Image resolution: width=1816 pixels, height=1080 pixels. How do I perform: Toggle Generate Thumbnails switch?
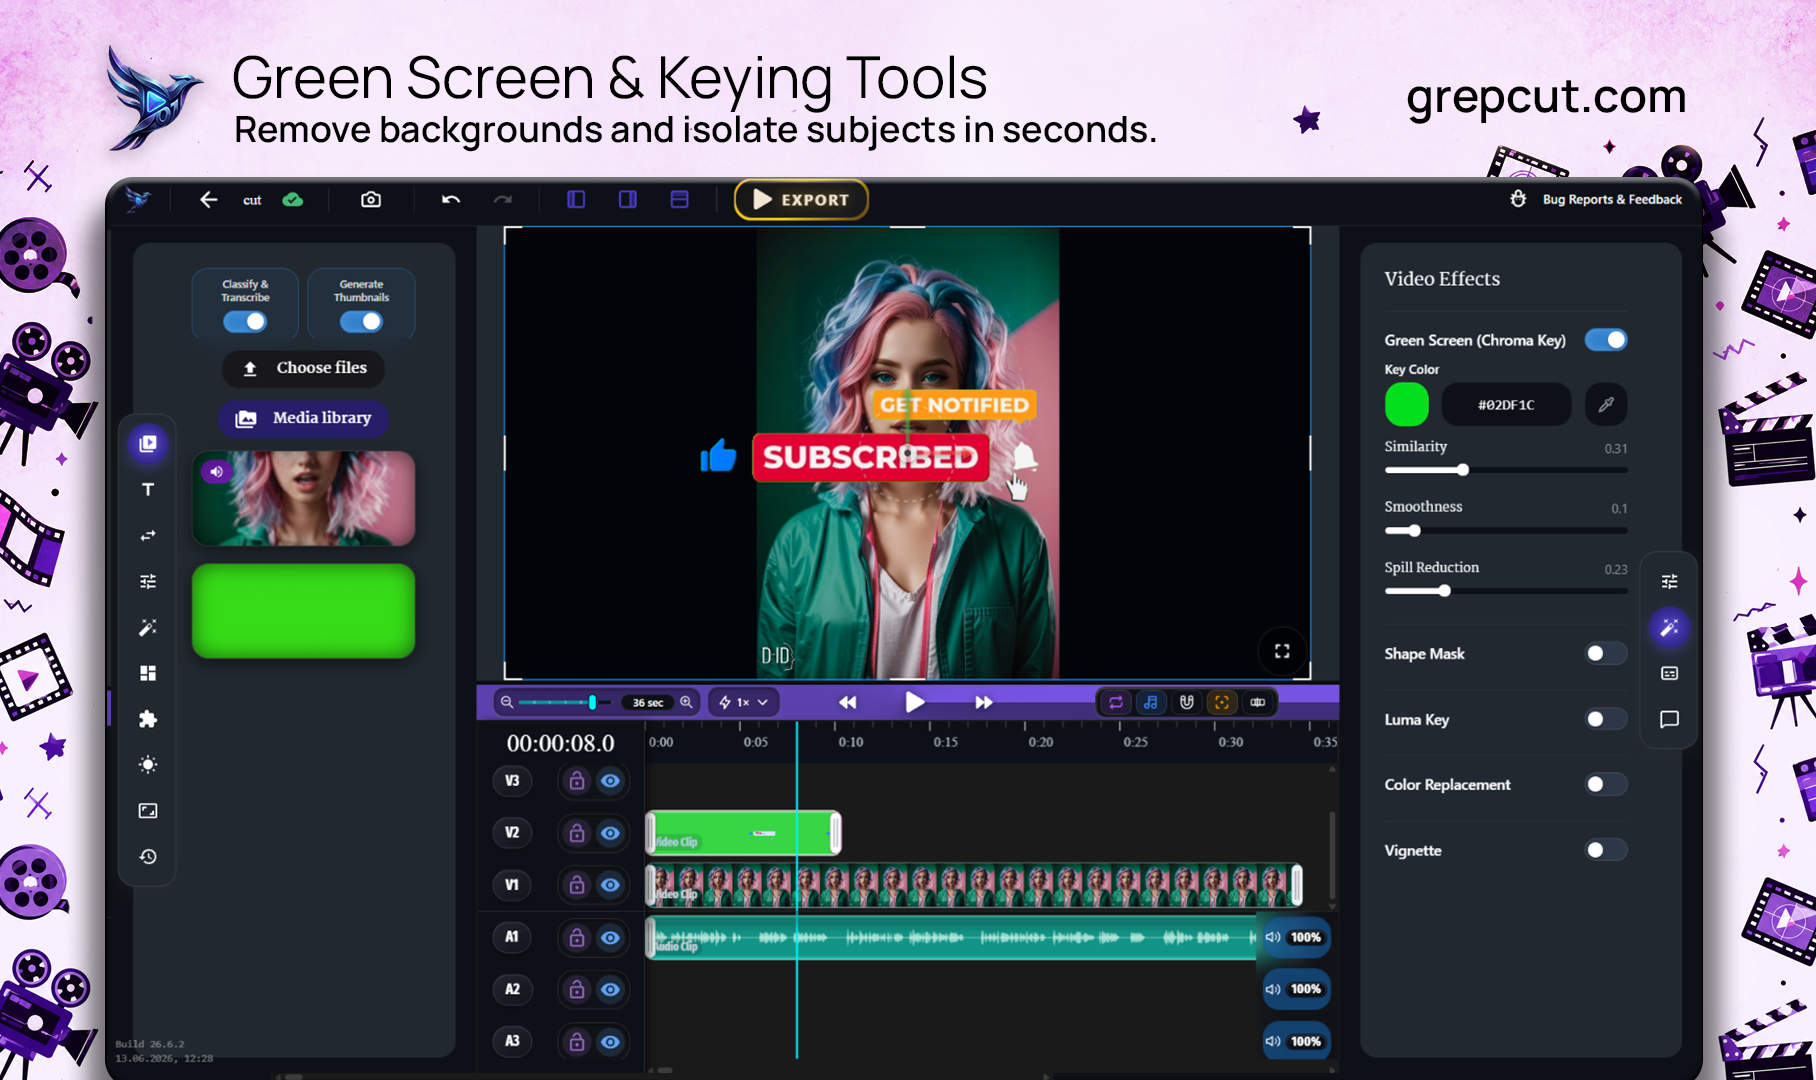361,321
